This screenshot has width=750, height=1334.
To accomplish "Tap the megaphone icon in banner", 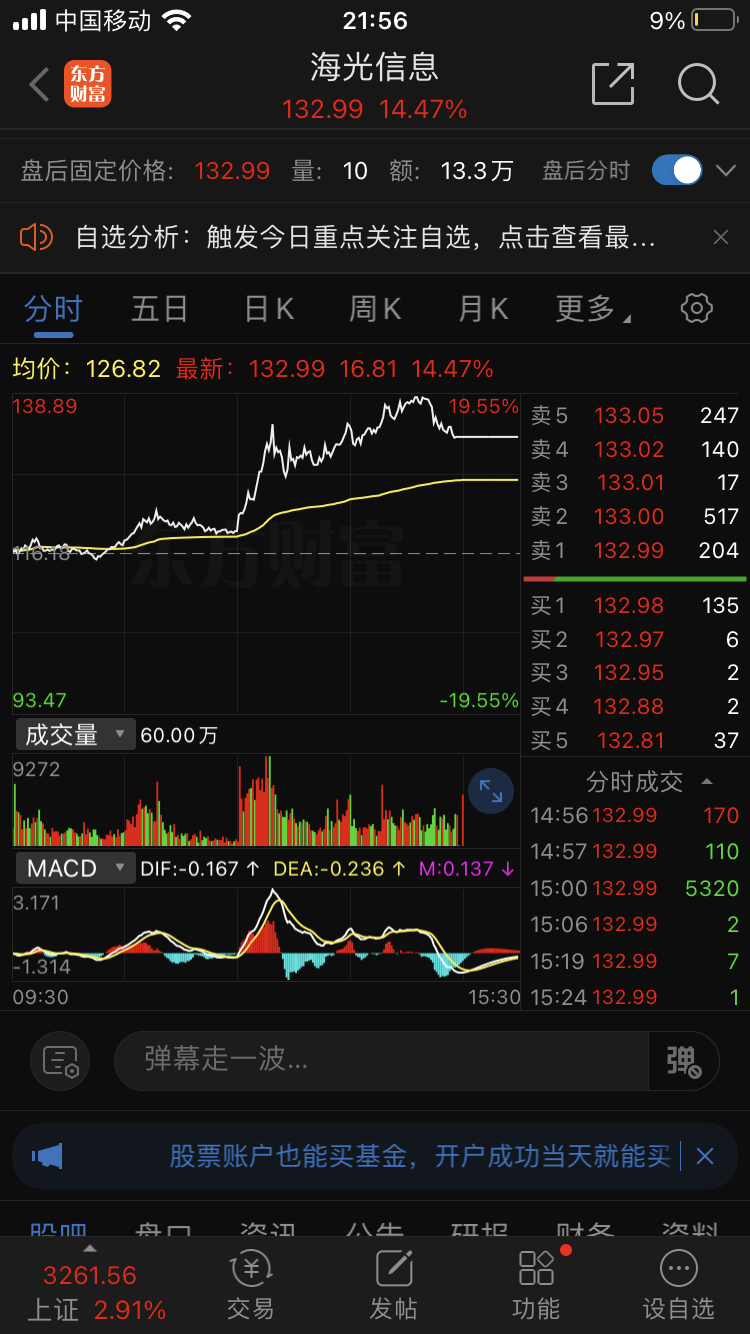I will click(47, 1156).
